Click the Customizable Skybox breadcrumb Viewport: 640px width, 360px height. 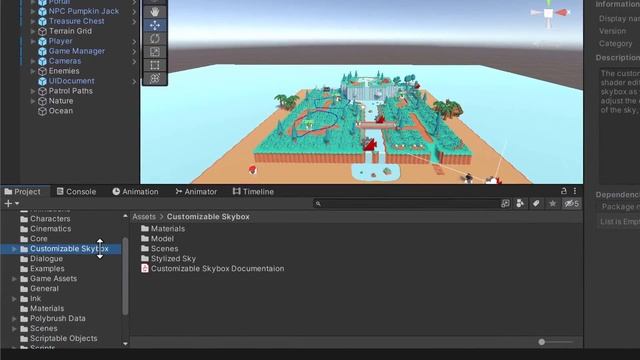(208, 217)
